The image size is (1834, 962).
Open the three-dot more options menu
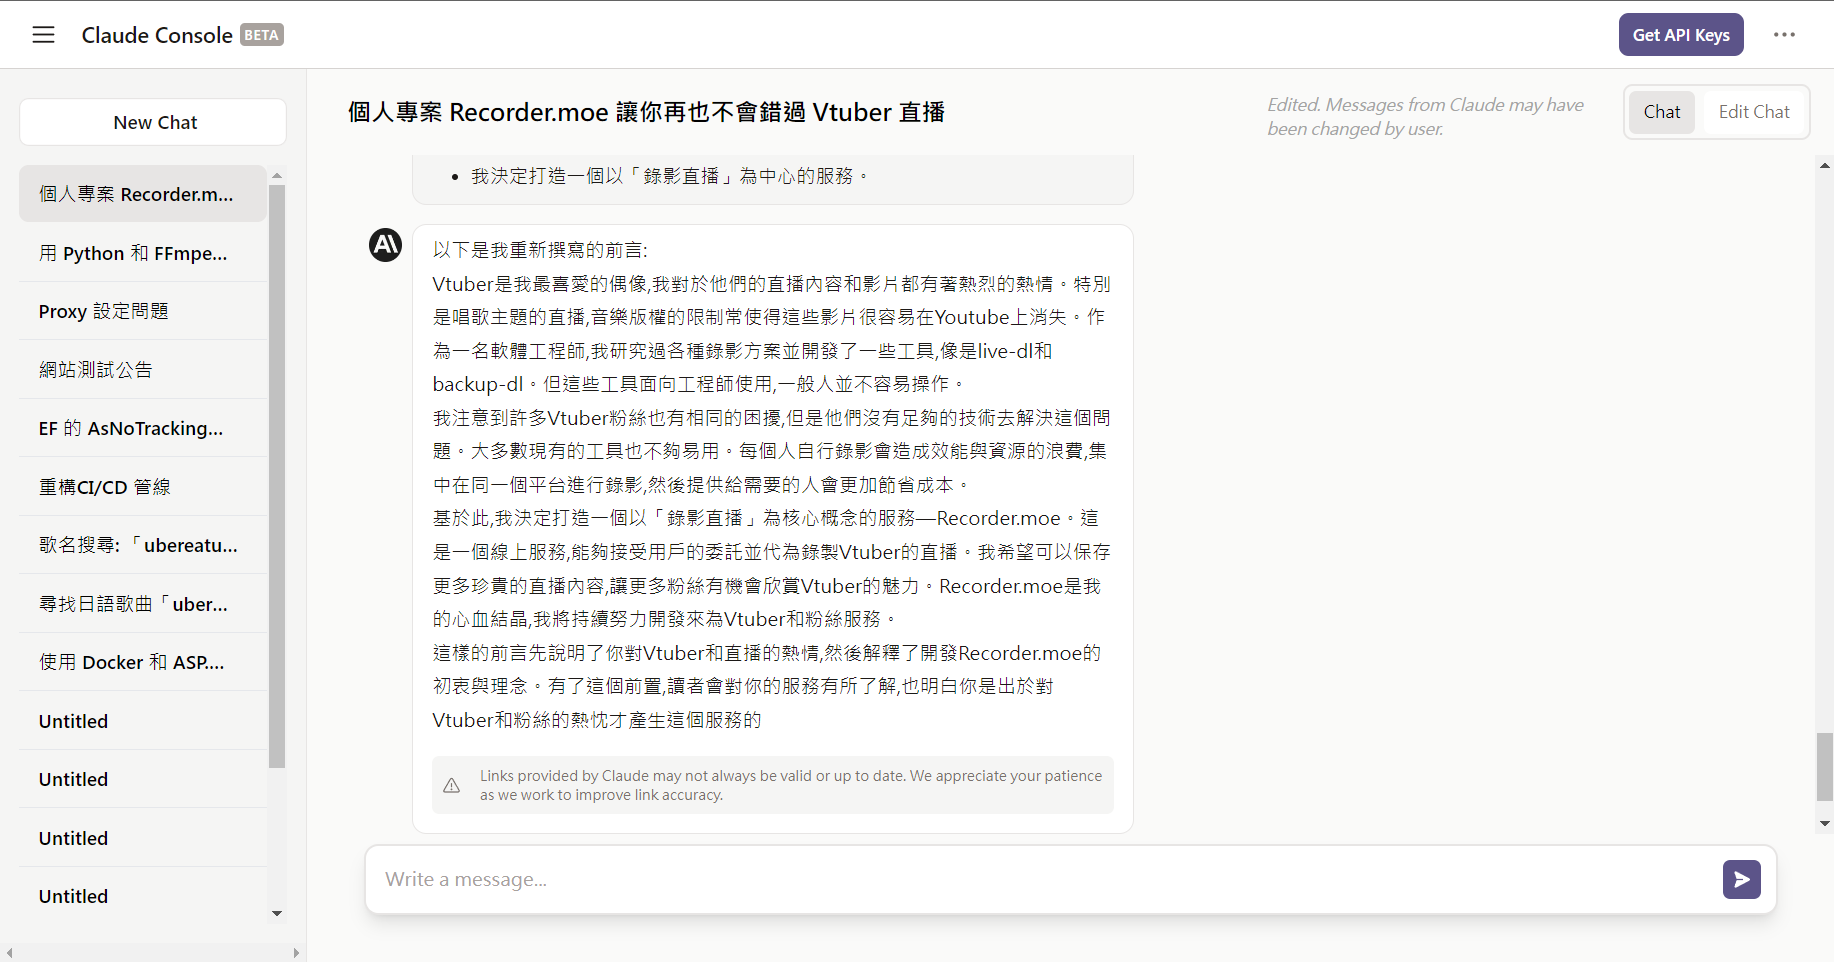pos(1784,35)
